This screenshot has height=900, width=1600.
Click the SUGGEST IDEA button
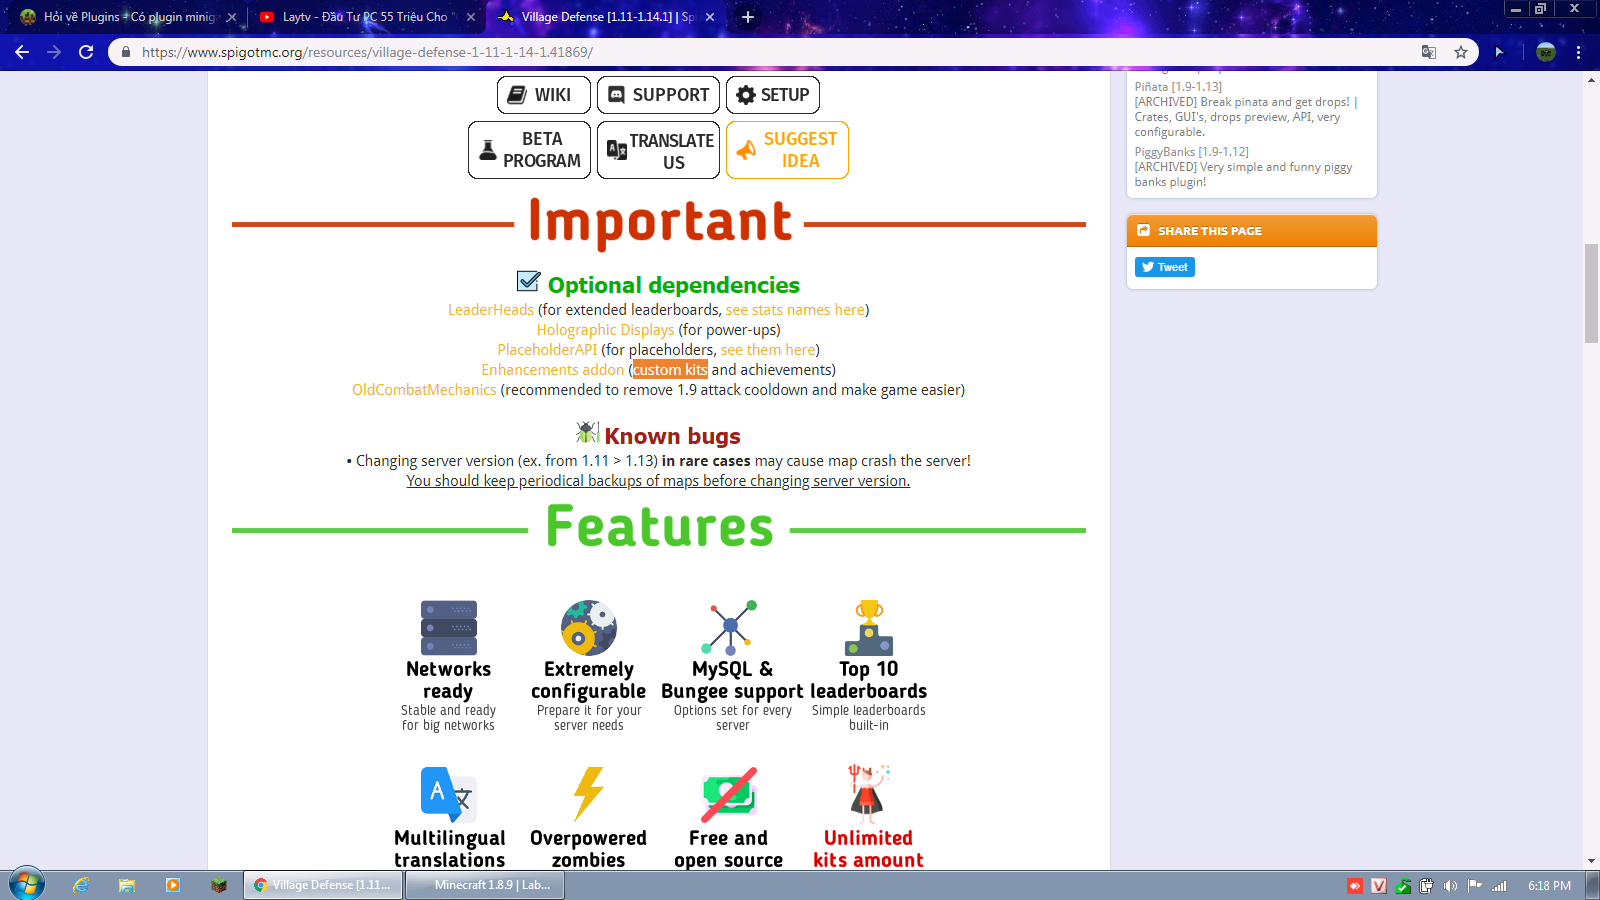[x=787, y=150]
